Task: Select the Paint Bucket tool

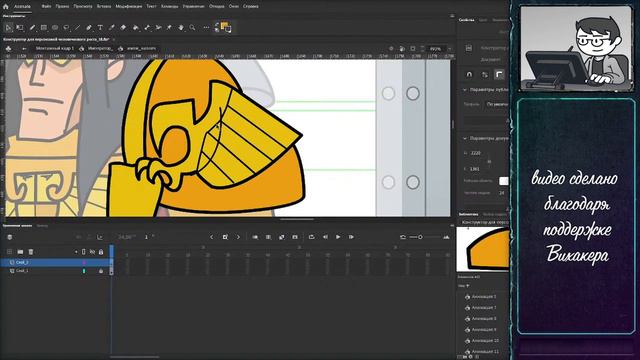Action: pyautogui.click(x=136, y=27)
